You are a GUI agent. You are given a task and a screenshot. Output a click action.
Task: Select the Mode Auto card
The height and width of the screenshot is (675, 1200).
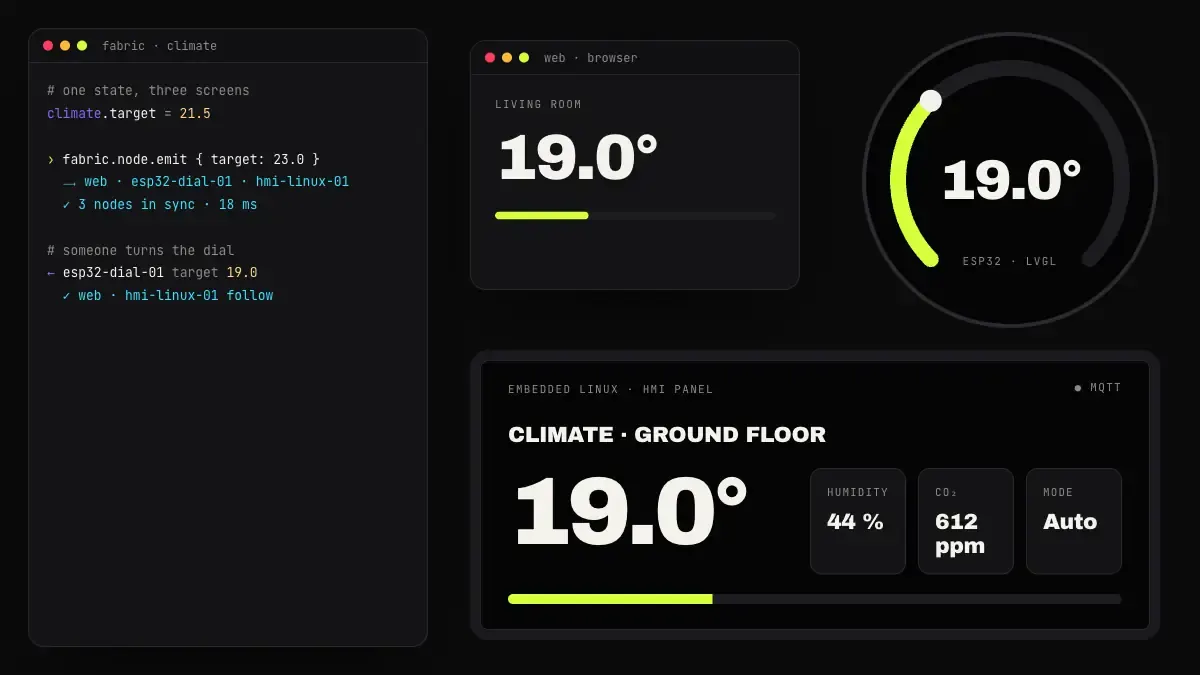1074,521
